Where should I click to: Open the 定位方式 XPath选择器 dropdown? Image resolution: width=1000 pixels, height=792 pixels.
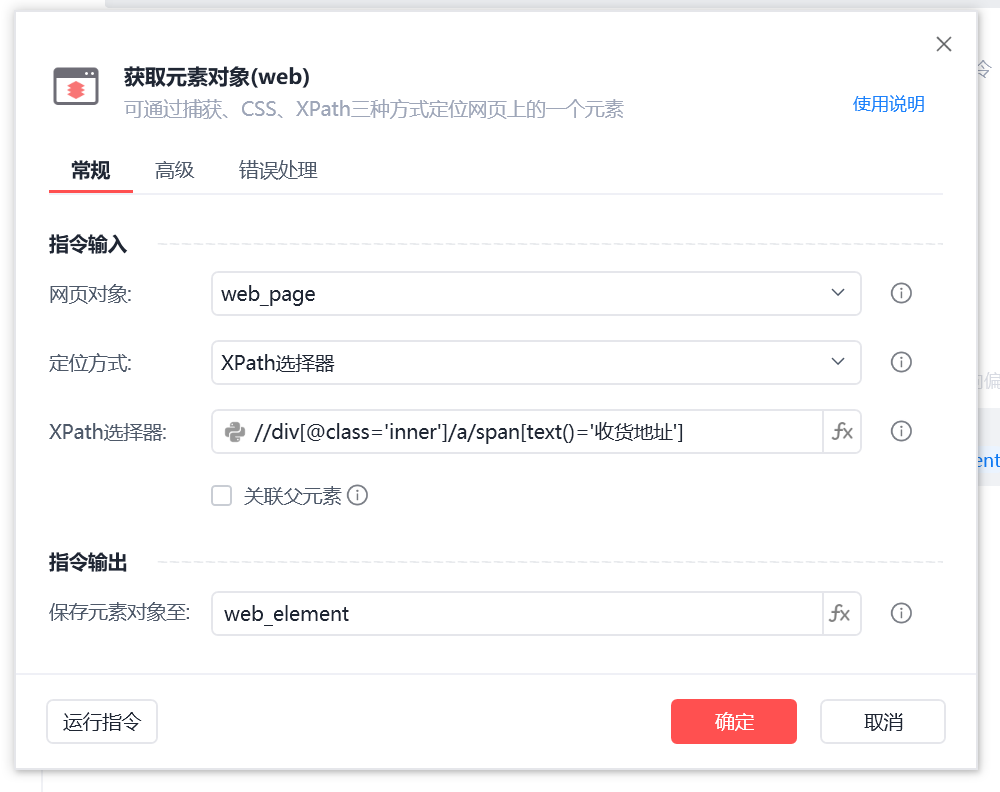point(536,362)
